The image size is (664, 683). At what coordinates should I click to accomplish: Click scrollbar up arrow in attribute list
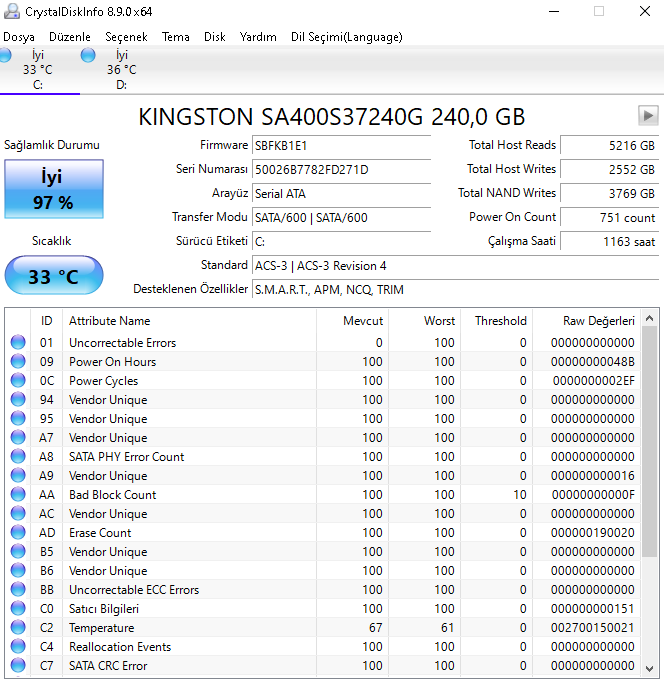pyautogui.click(x=649, y=318)
